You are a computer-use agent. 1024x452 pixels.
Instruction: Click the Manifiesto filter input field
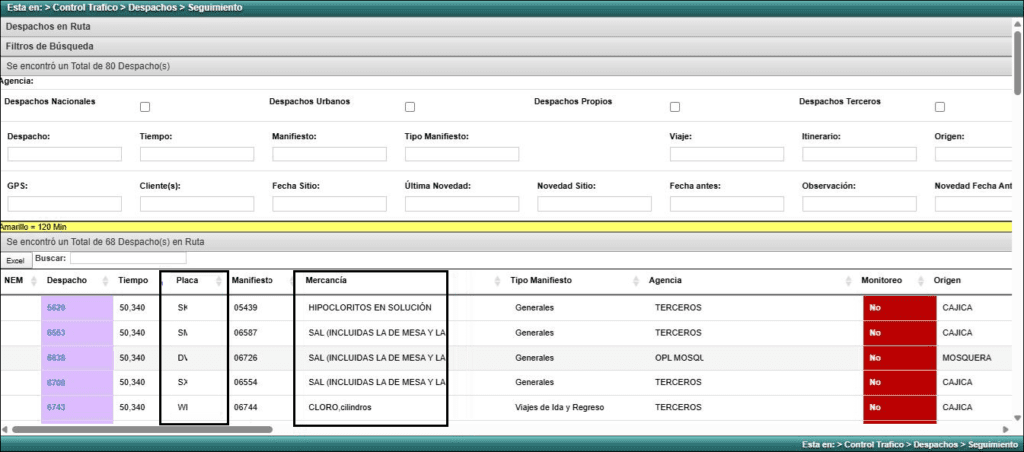329,154
